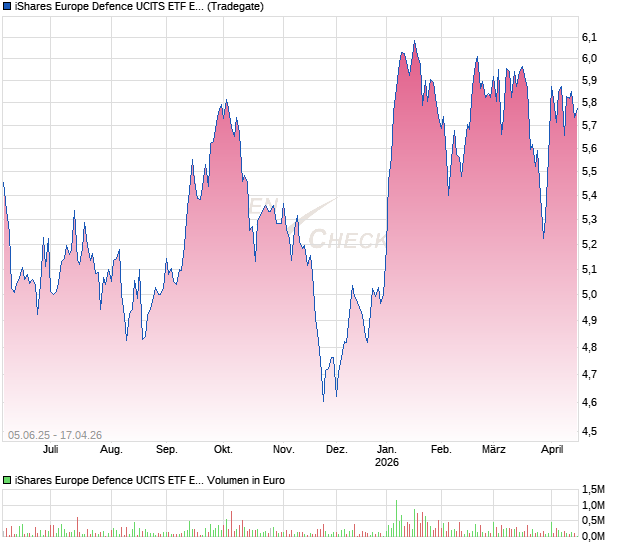Click the Feb. axis label
The image size is (620, 546).
click(441, 450)
